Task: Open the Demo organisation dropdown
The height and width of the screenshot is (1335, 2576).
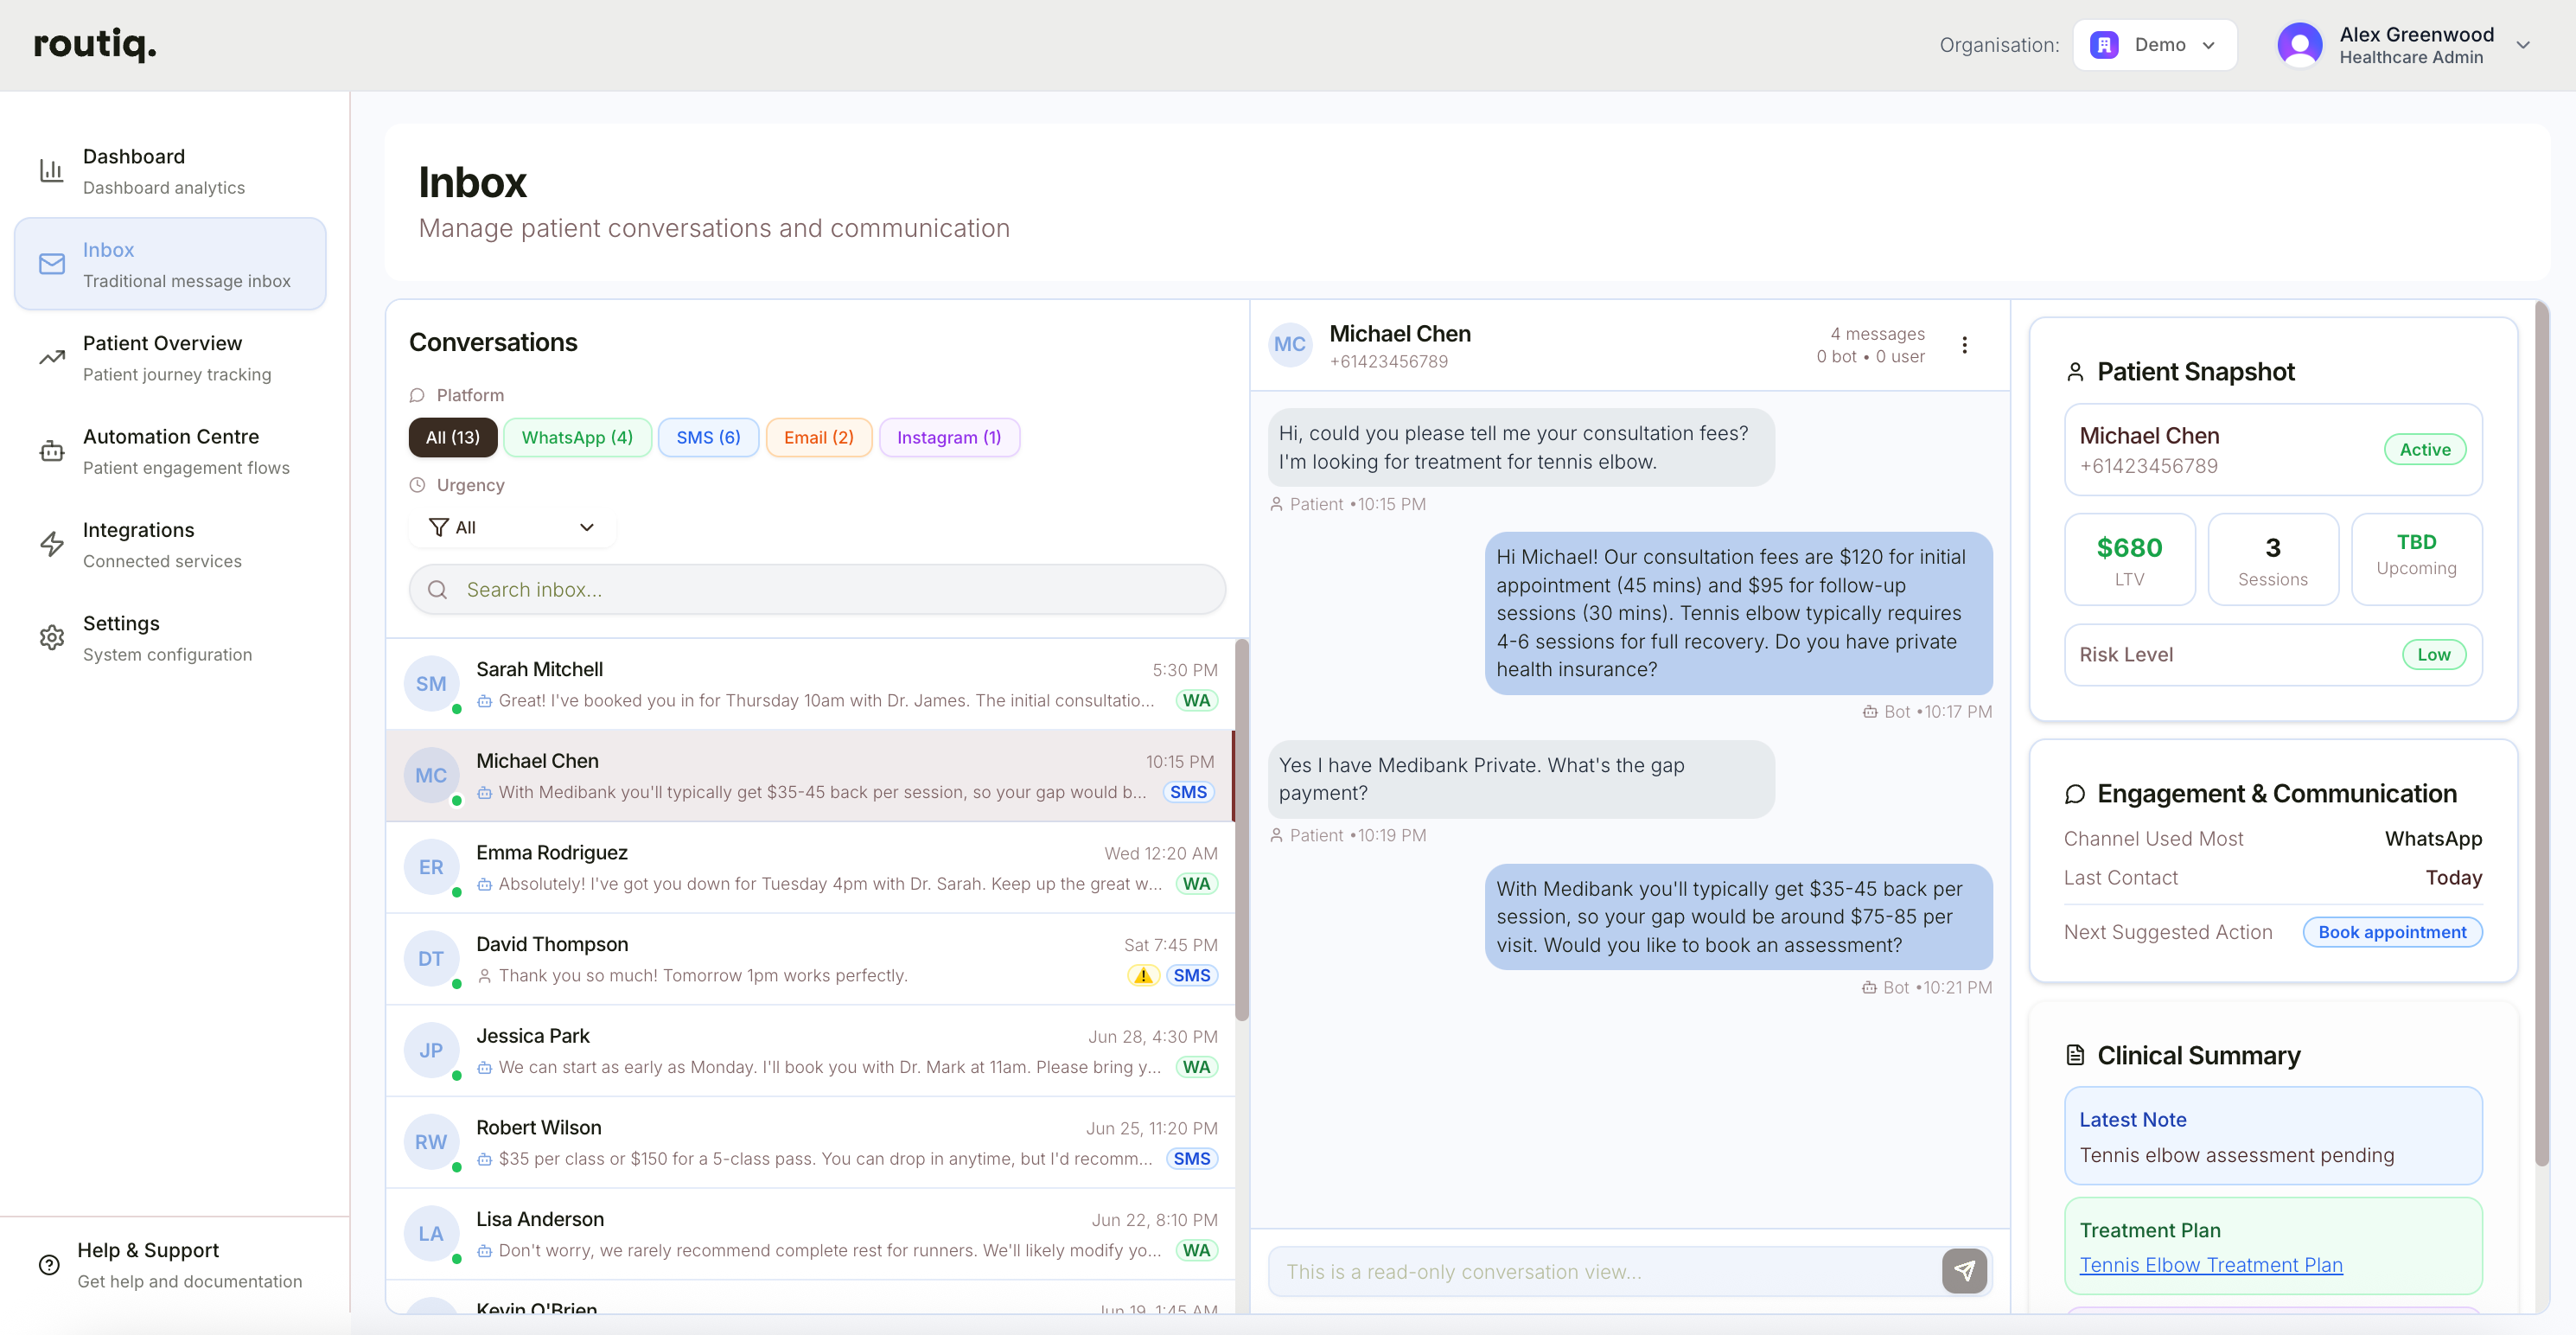Action: click(x=2154, y=45)
